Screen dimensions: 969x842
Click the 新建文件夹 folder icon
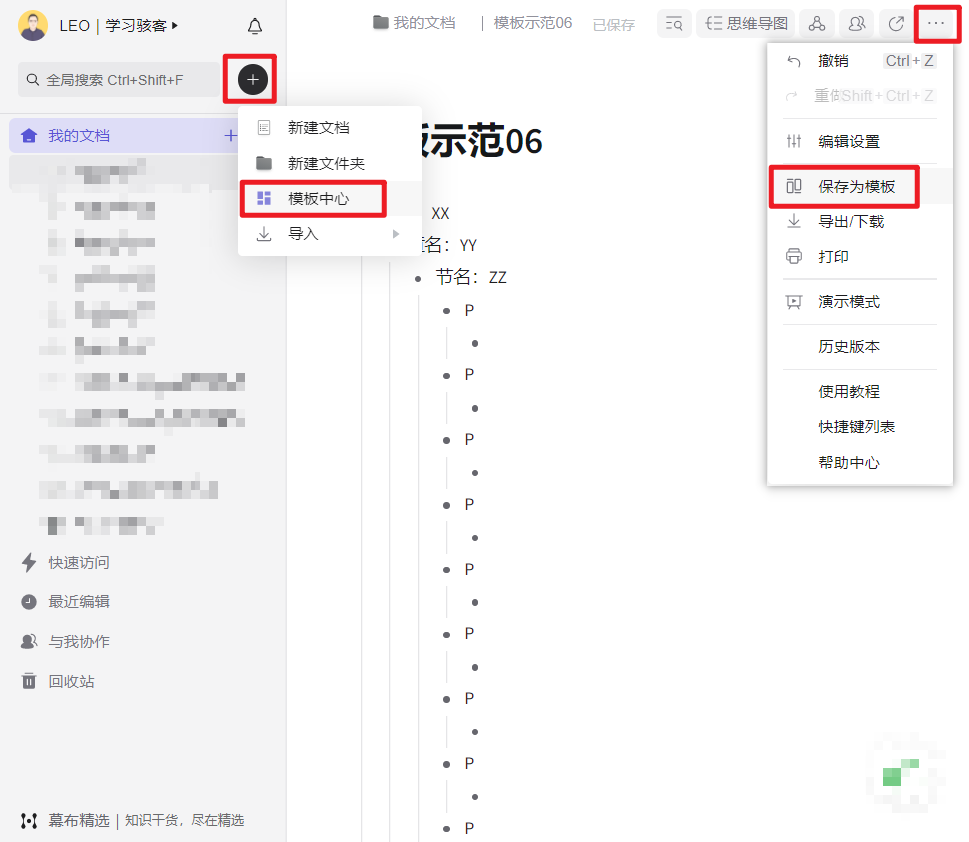(264, 163)
